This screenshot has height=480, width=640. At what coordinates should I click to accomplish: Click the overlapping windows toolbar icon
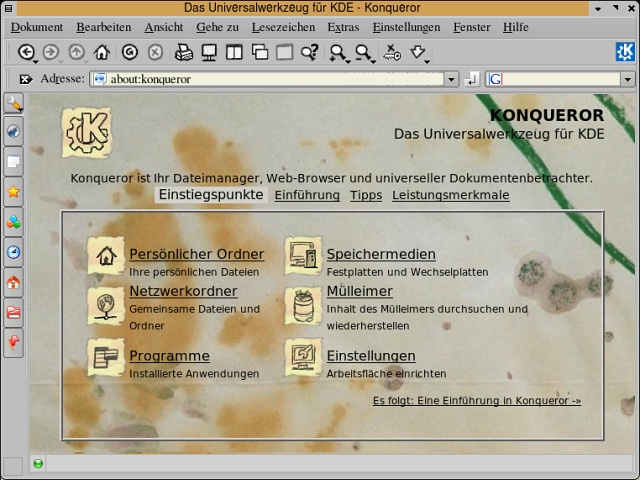pyautogui.click(x=260, y=52)
